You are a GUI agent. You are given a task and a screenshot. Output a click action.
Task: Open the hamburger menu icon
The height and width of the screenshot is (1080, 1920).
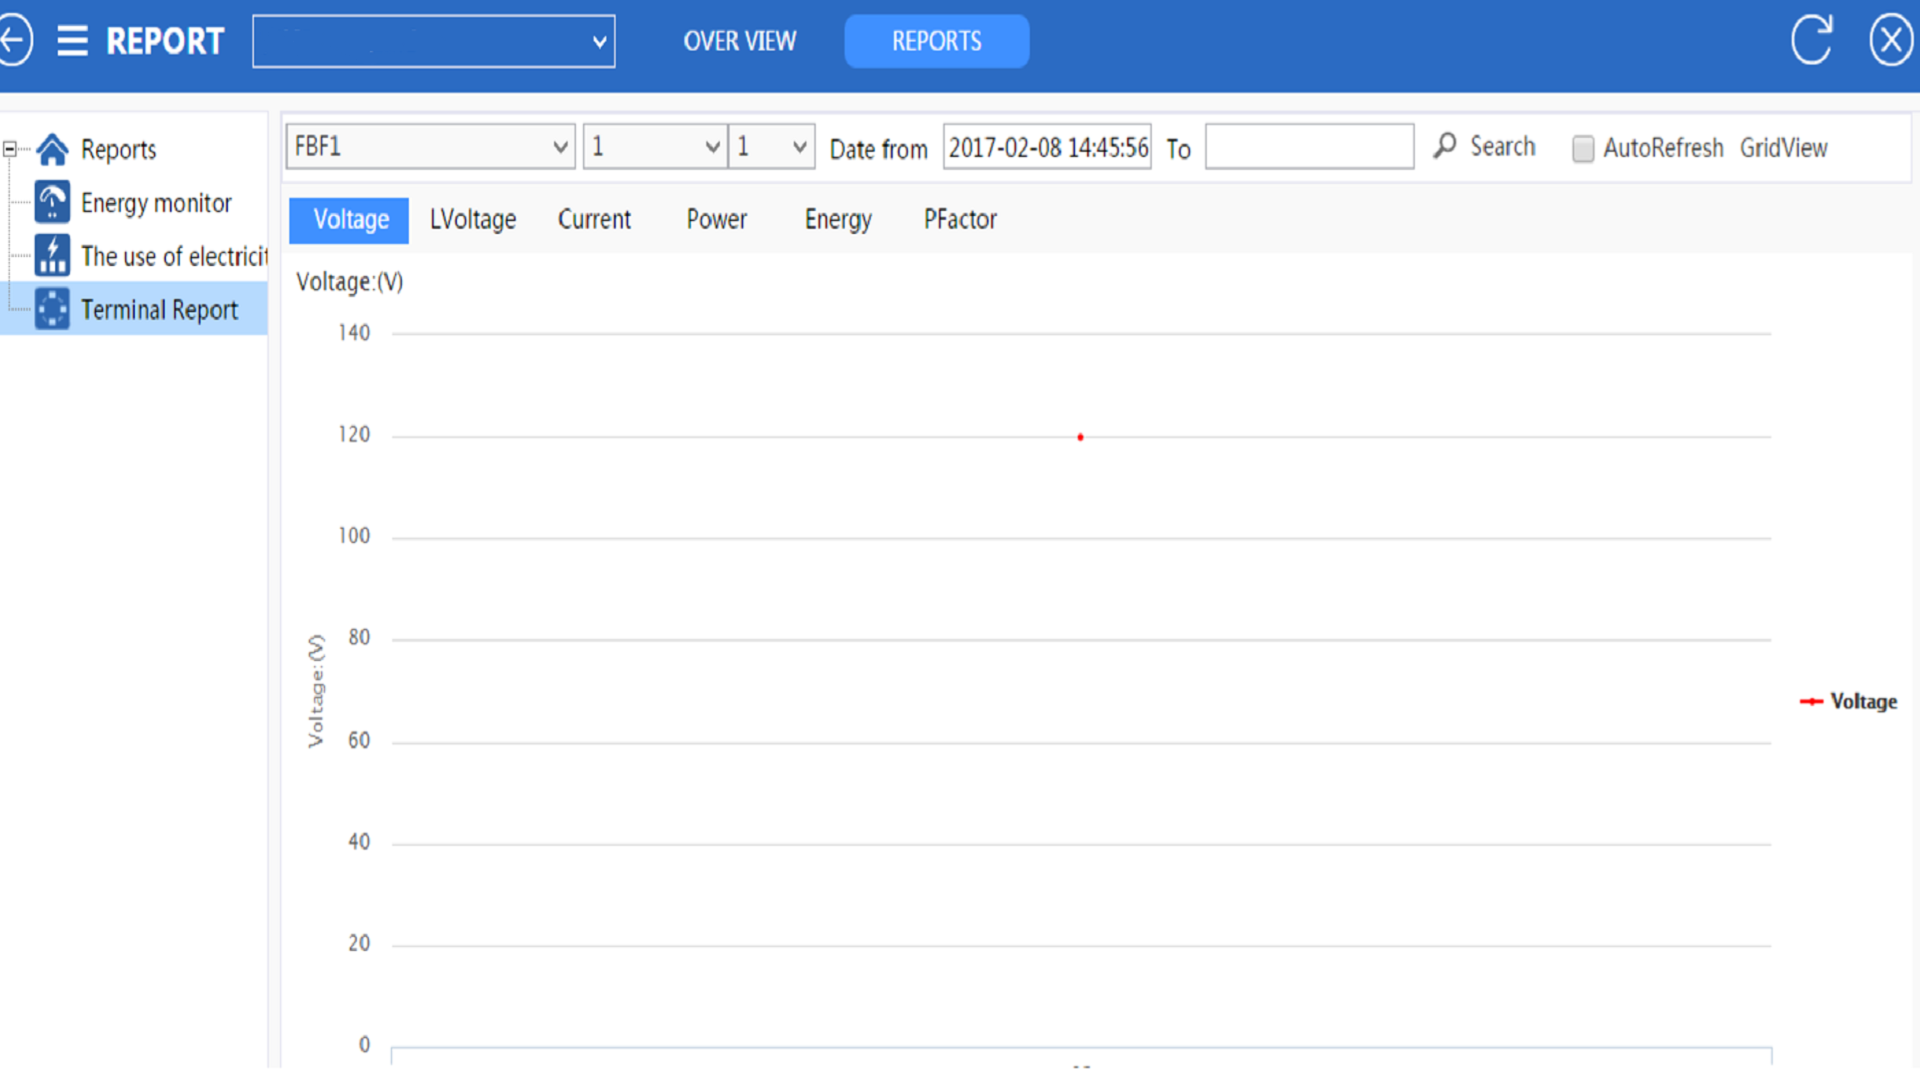pyautogui.click(x=72, y=41)
